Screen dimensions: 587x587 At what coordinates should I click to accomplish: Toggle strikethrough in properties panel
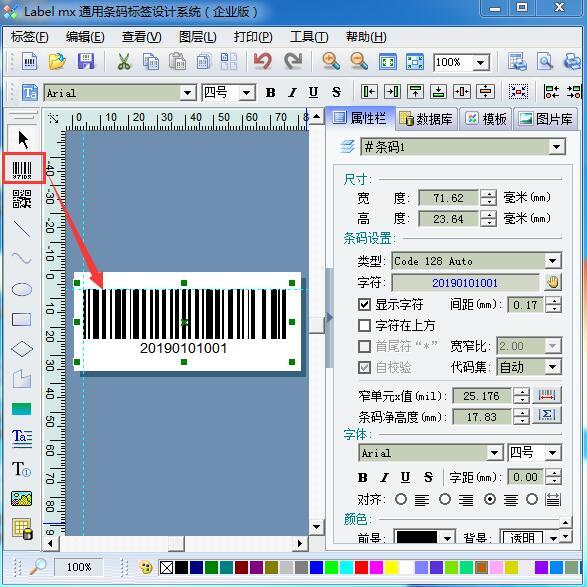(x=428, y=477)
